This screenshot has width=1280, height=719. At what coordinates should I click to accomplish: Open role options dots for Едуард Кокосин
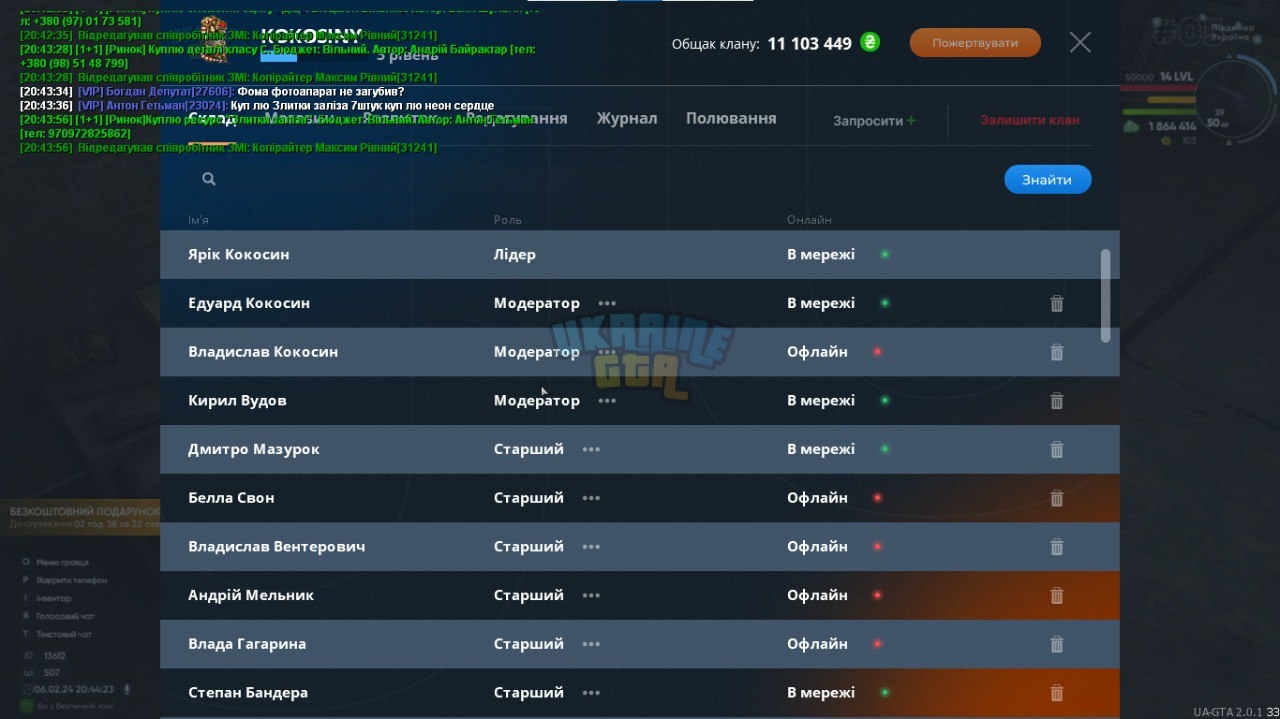(607, 303)
